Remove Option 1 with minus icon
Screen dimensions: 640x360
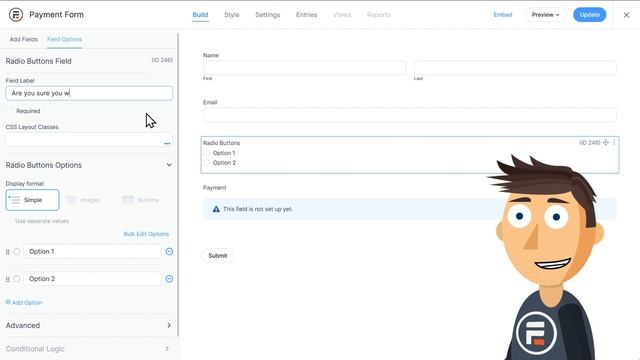tap(169, 251)
